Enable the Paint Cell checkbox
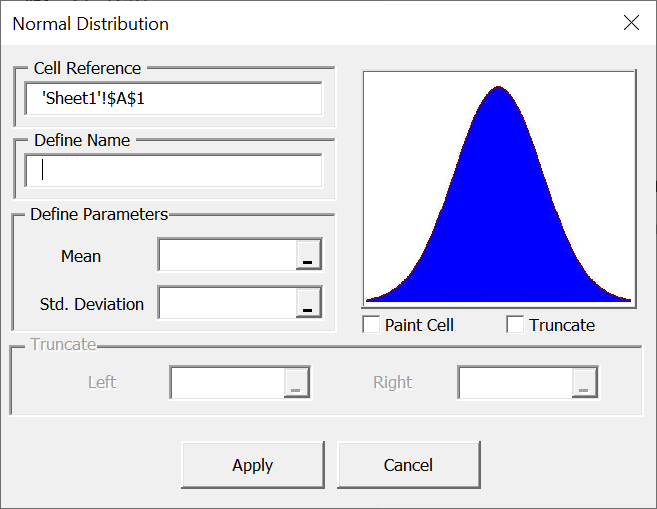The height and width of the screenshot is (509, 657). 372,325
